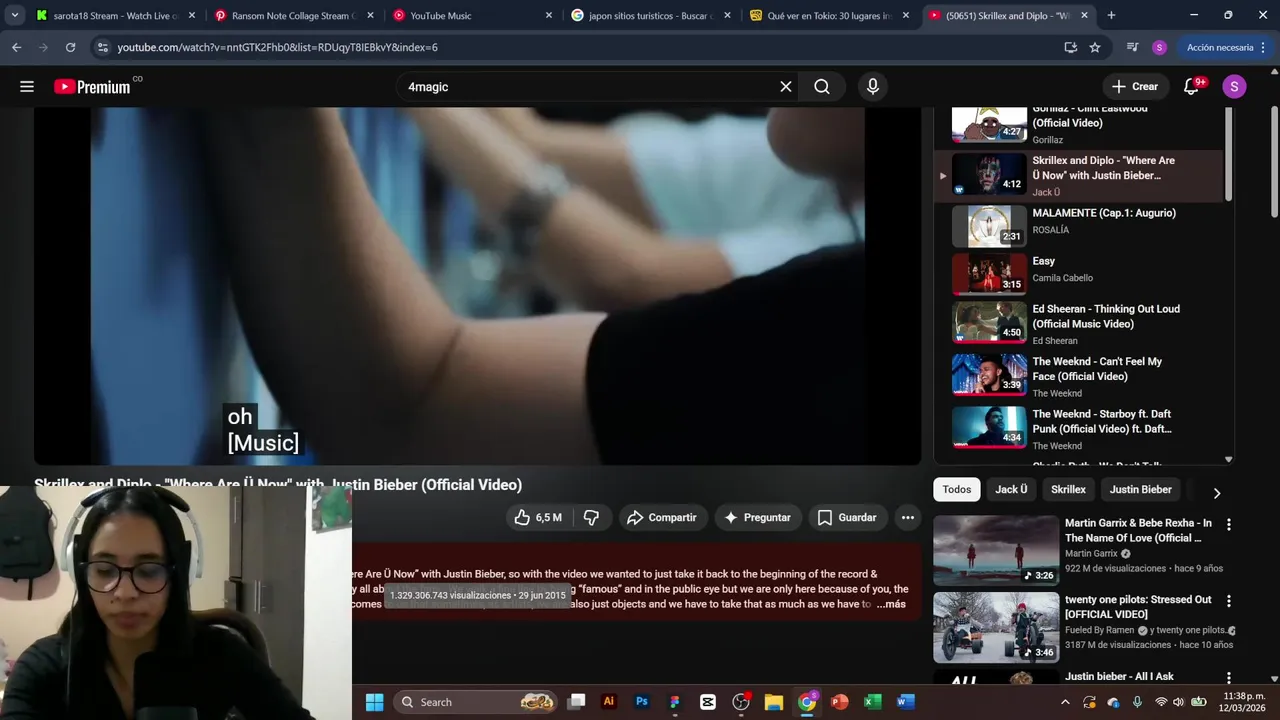The image size is (1280, 720).
Task: Open YouTube notifications bell
Action: (1191, 87)
